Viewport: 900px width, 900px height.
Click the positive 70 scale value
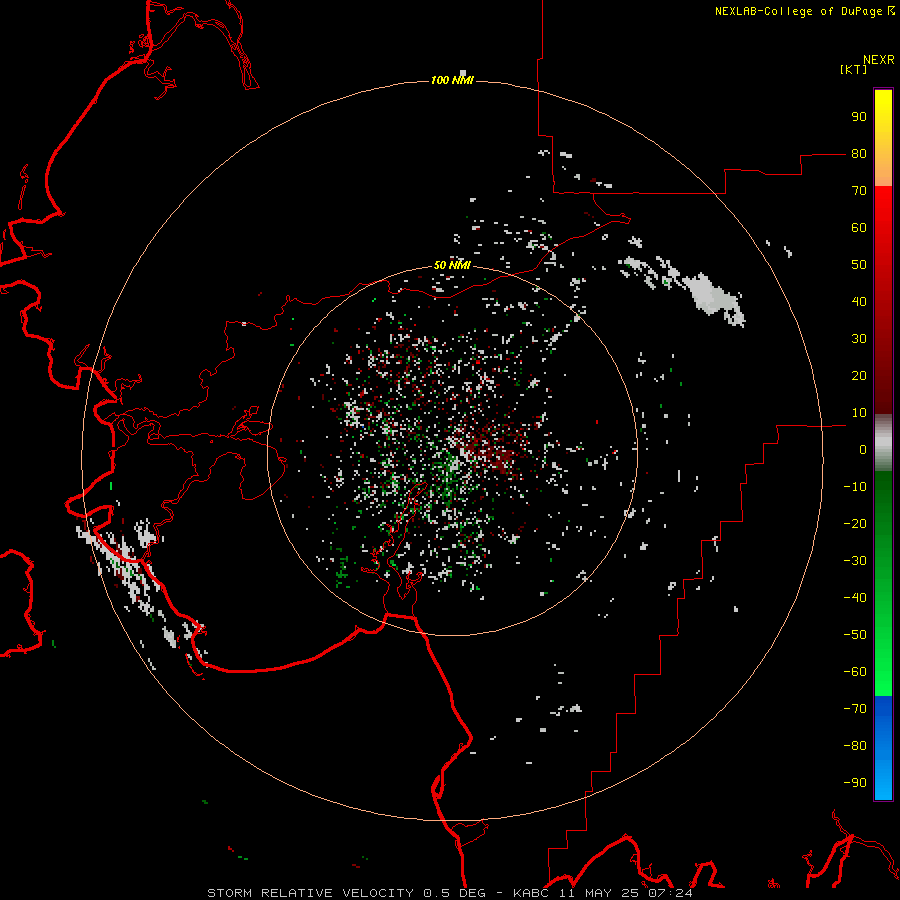[x=859, y=191]
